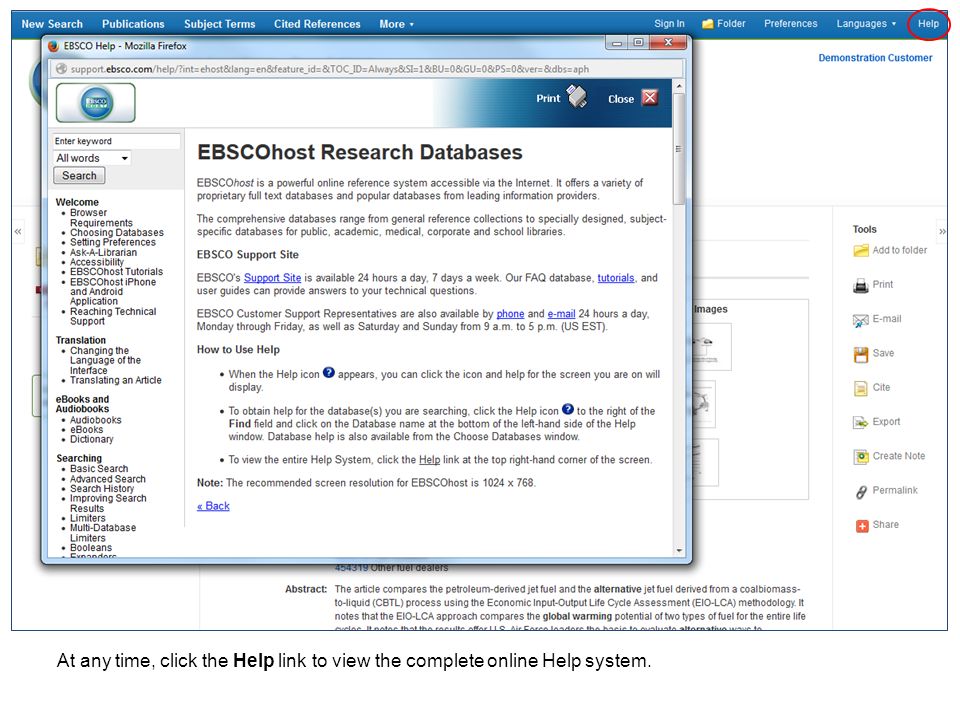Click the Help window scrollbar down arrow
The image size is (960, 720).
[678, 550]
